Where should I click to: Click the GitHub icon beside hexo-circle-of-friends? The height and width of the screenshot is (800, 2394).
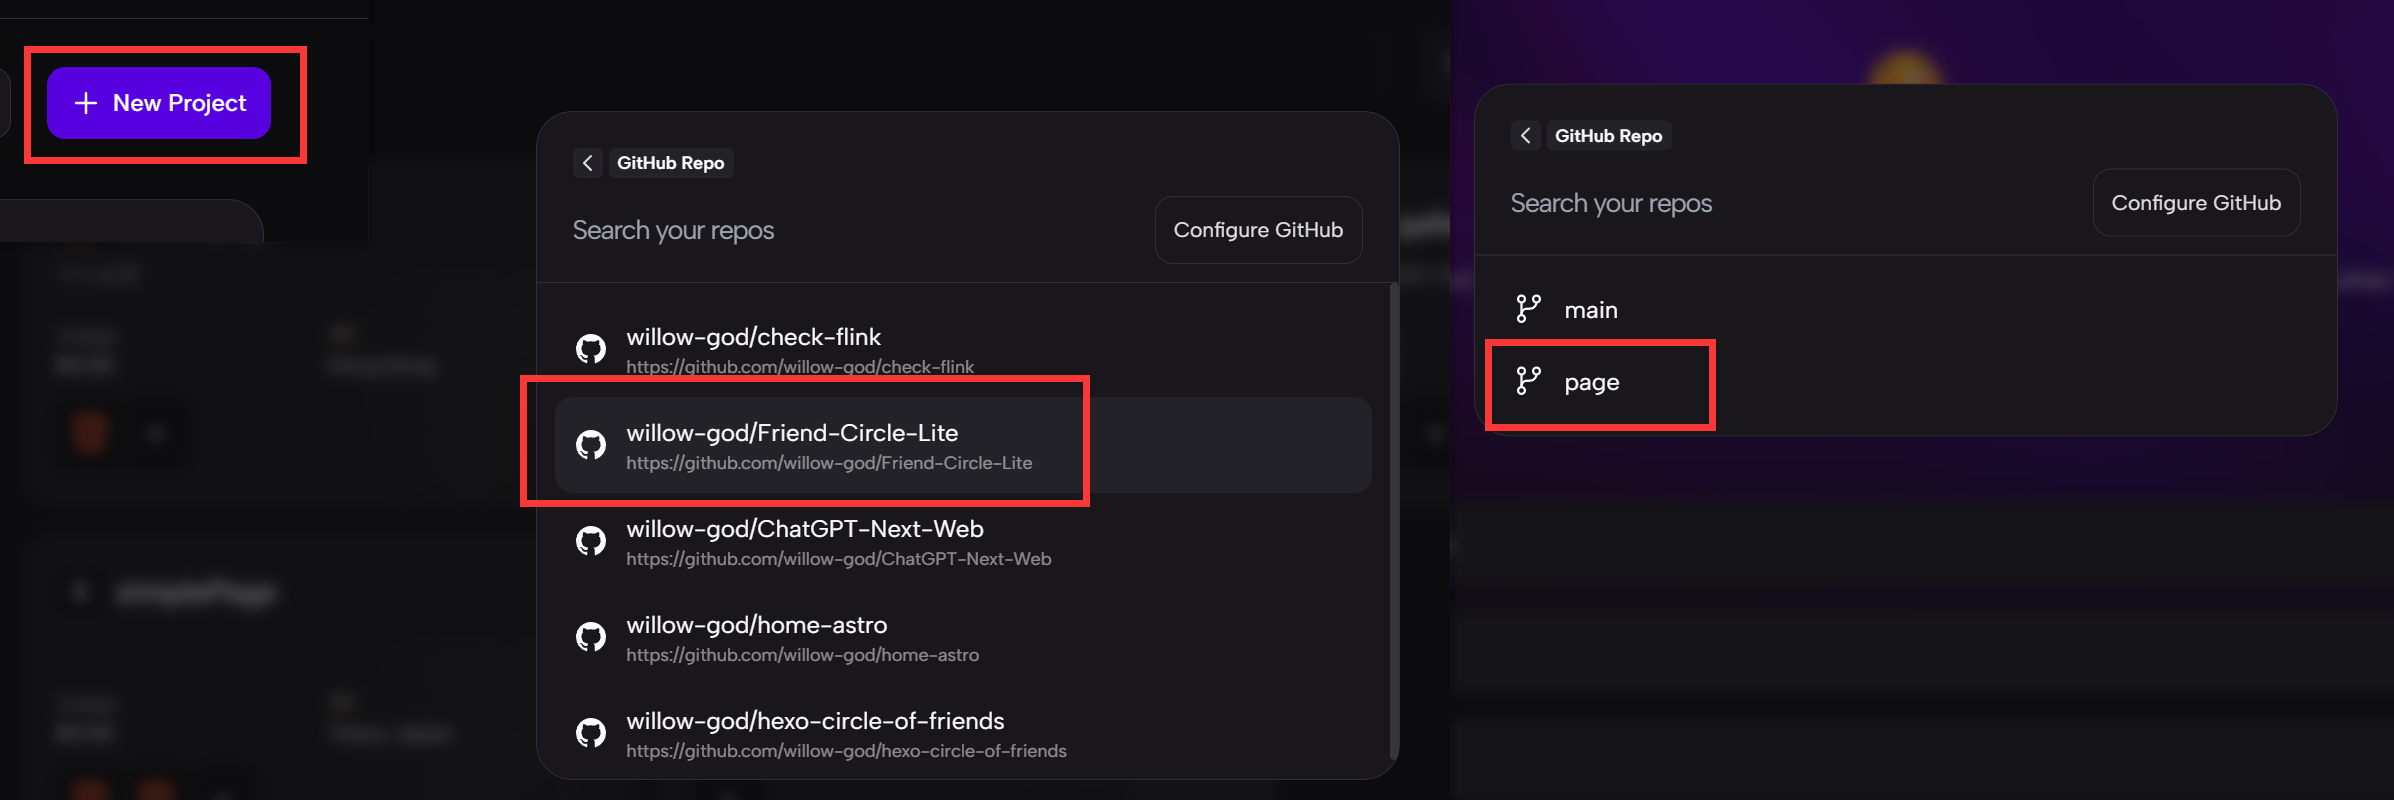coord(591,733)
